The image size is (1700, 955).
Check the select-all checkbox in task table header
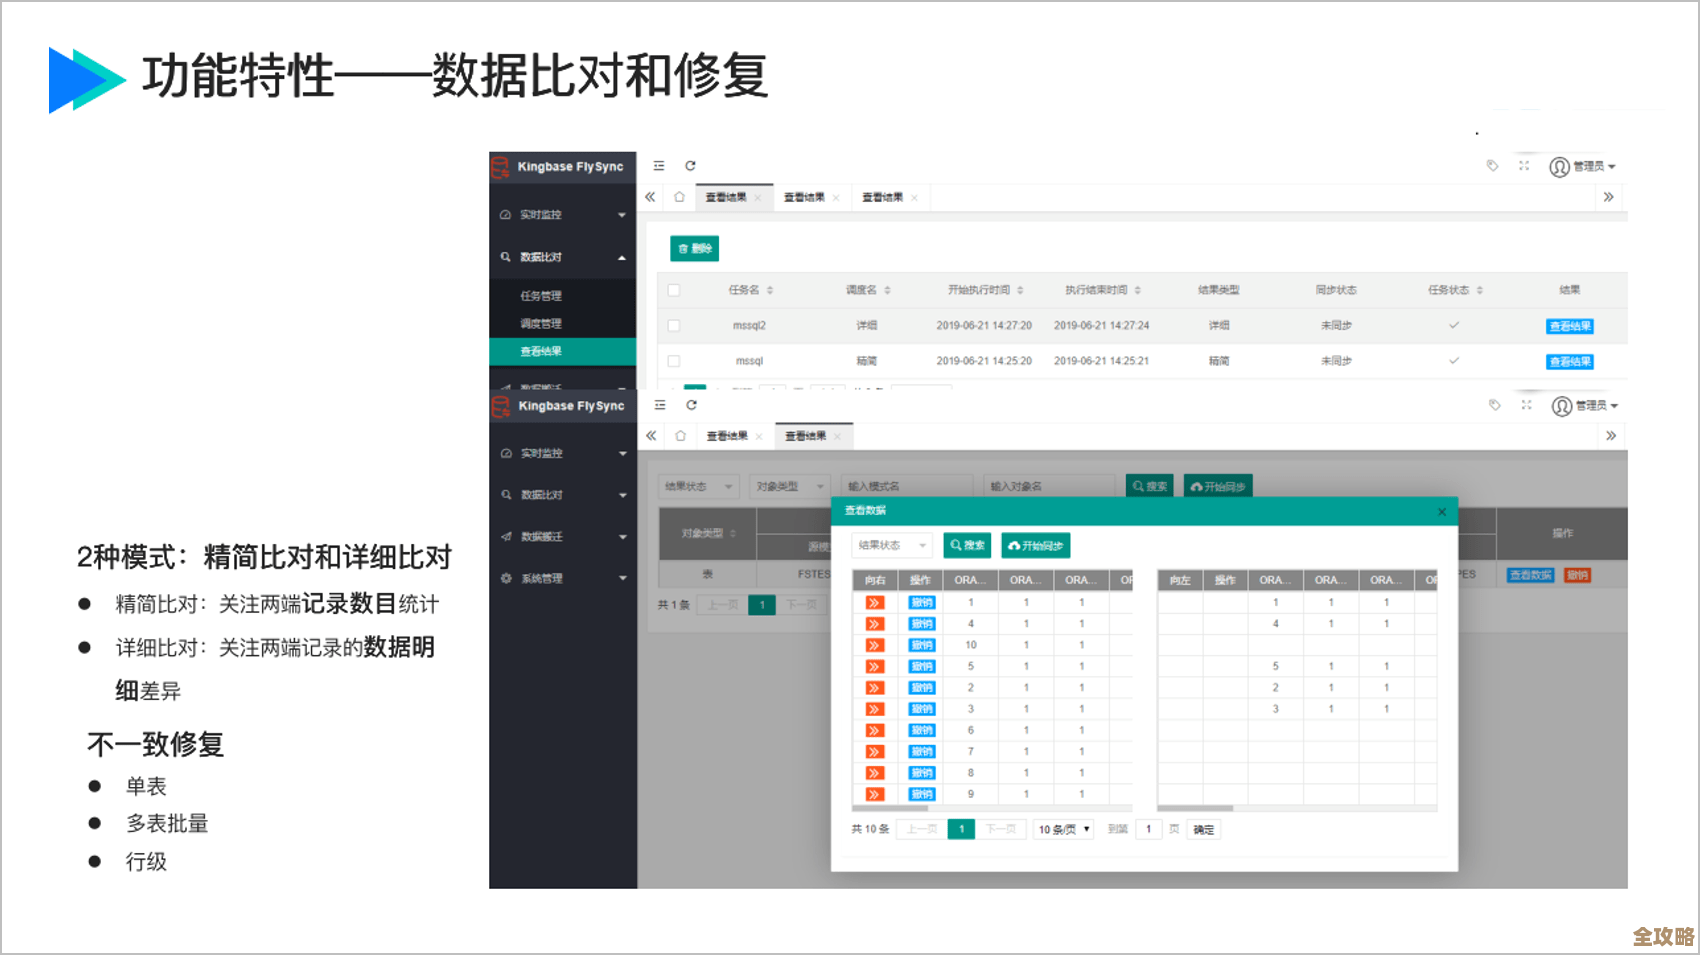[675, 289]
